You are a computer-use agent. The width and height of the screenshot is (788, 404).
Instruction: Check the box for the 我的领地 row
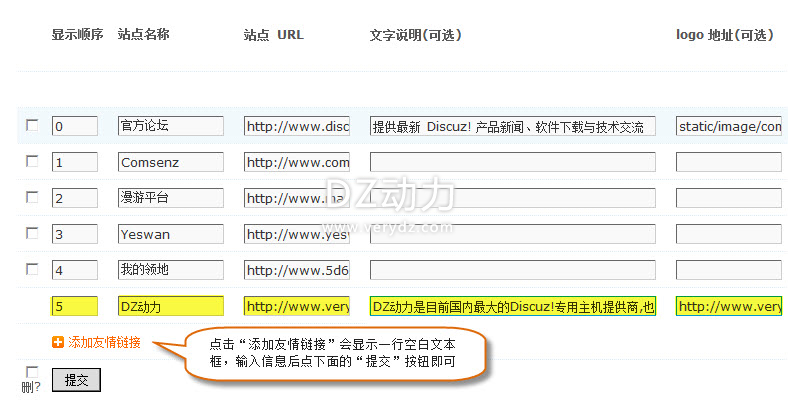tap(32, 269)
